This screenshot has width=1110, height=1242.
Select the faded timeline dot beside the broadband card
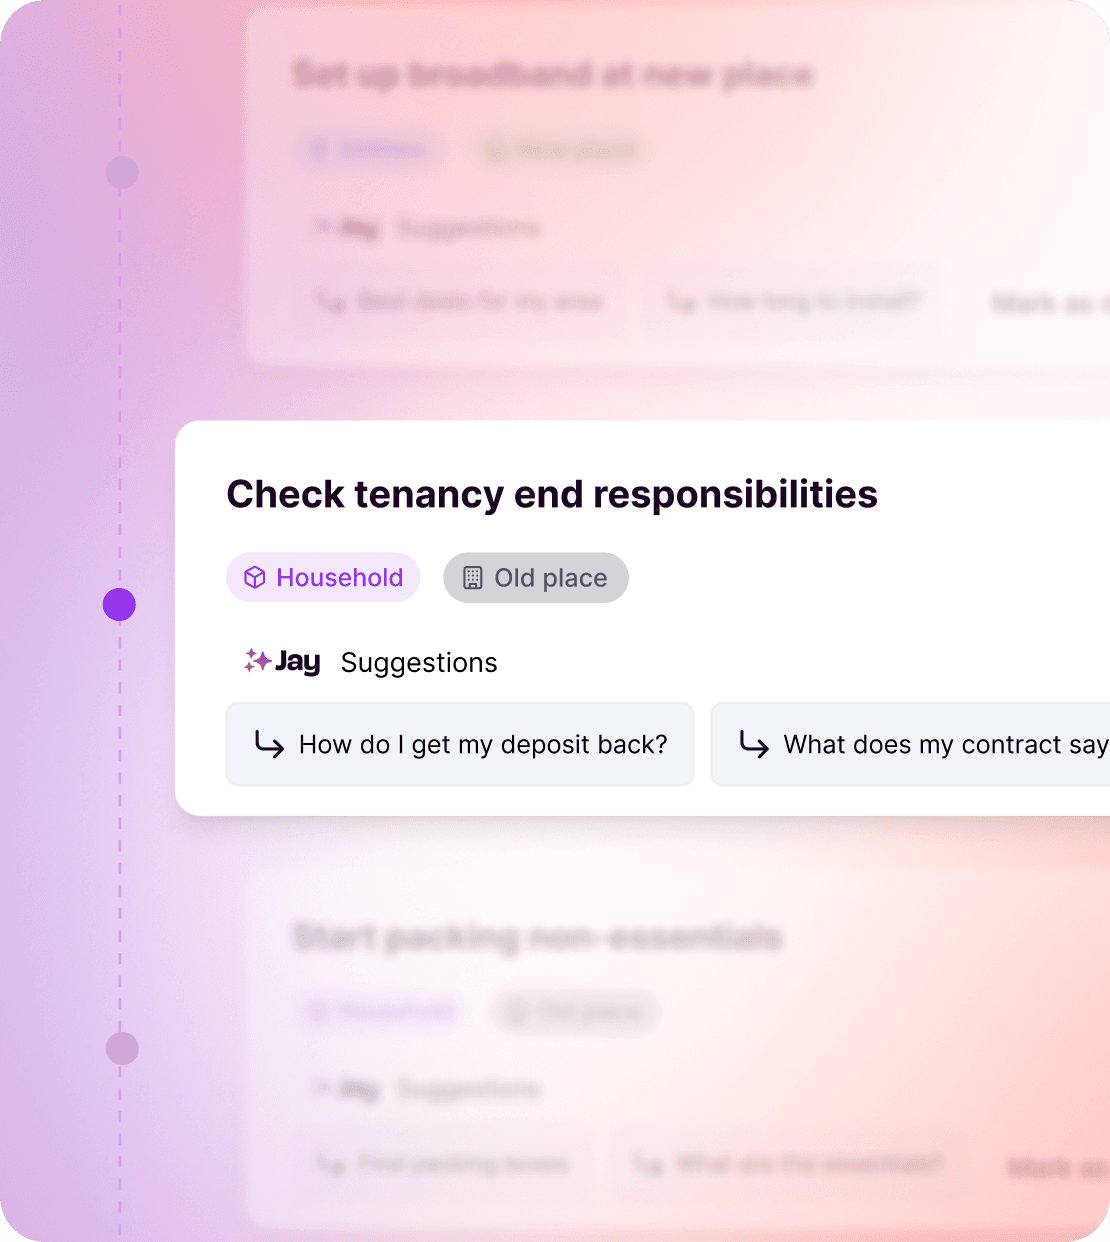(122, 172)
